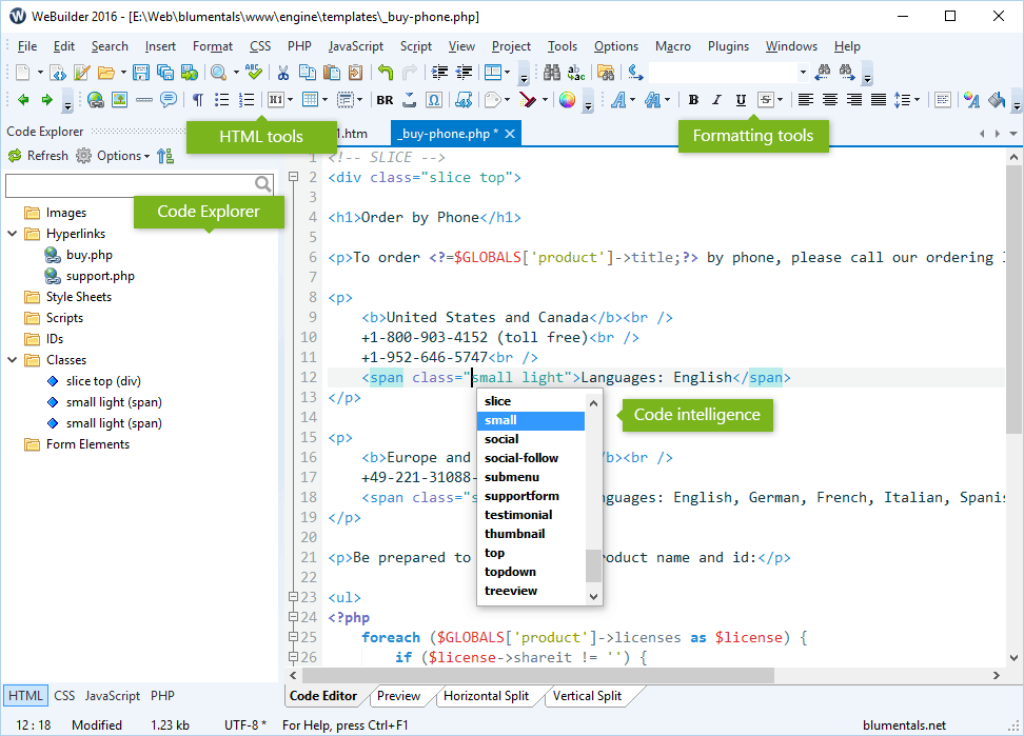Click the Save file icon
This screenshot has width=1024, height=736.
141,72
